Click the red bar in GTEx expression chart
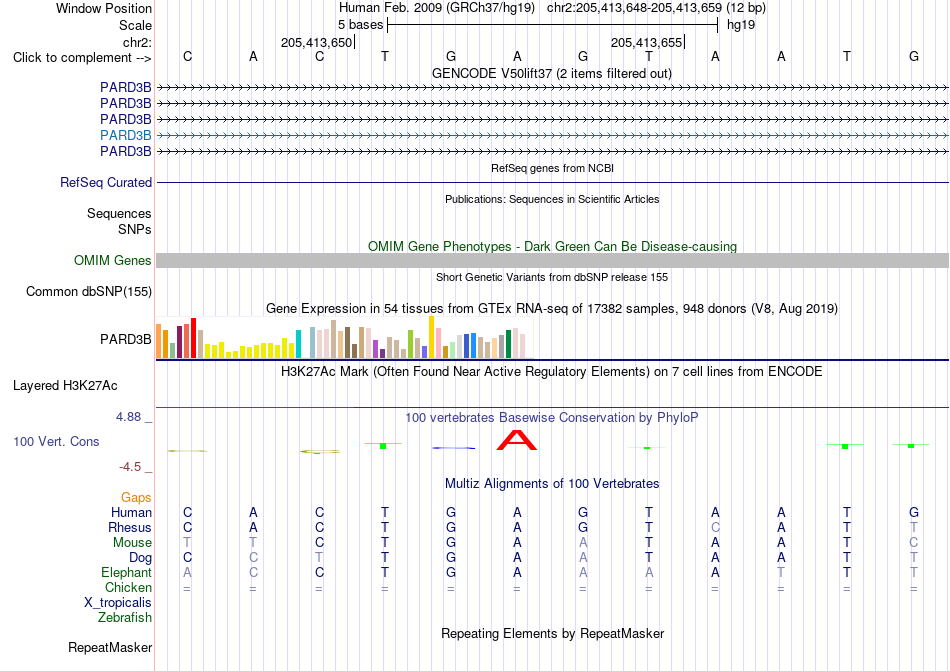The width and height of the screenshot is (950, 671). [193, 338]
